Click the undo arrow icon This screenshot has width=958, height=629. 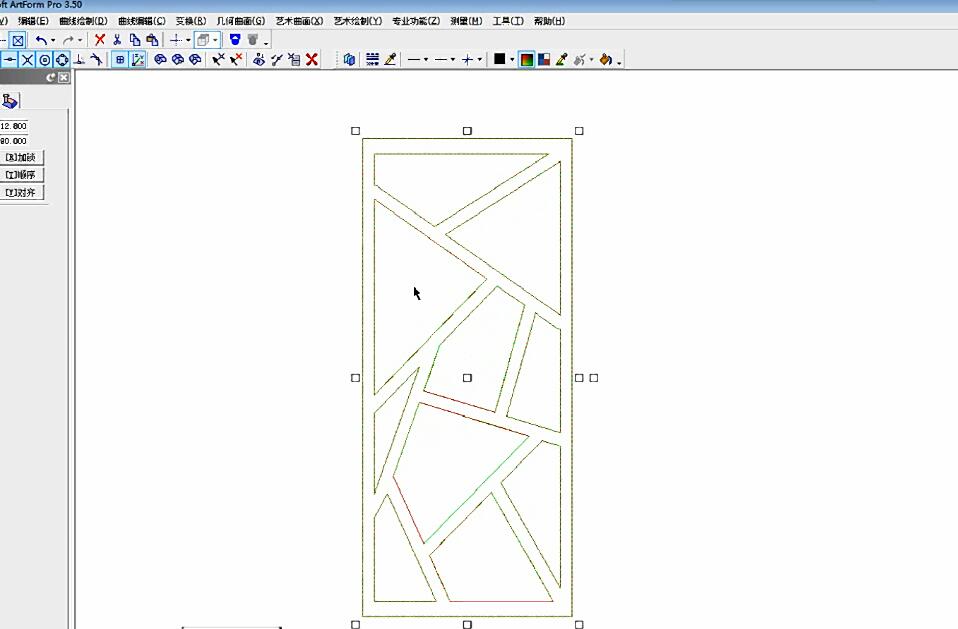pyautogui.click(x=40, y=40)
